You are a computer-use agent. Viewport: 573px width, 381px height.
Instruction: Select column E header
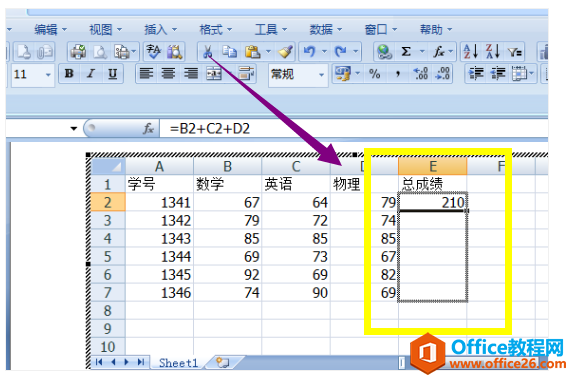pyautogui.click(x=433, y=167)
